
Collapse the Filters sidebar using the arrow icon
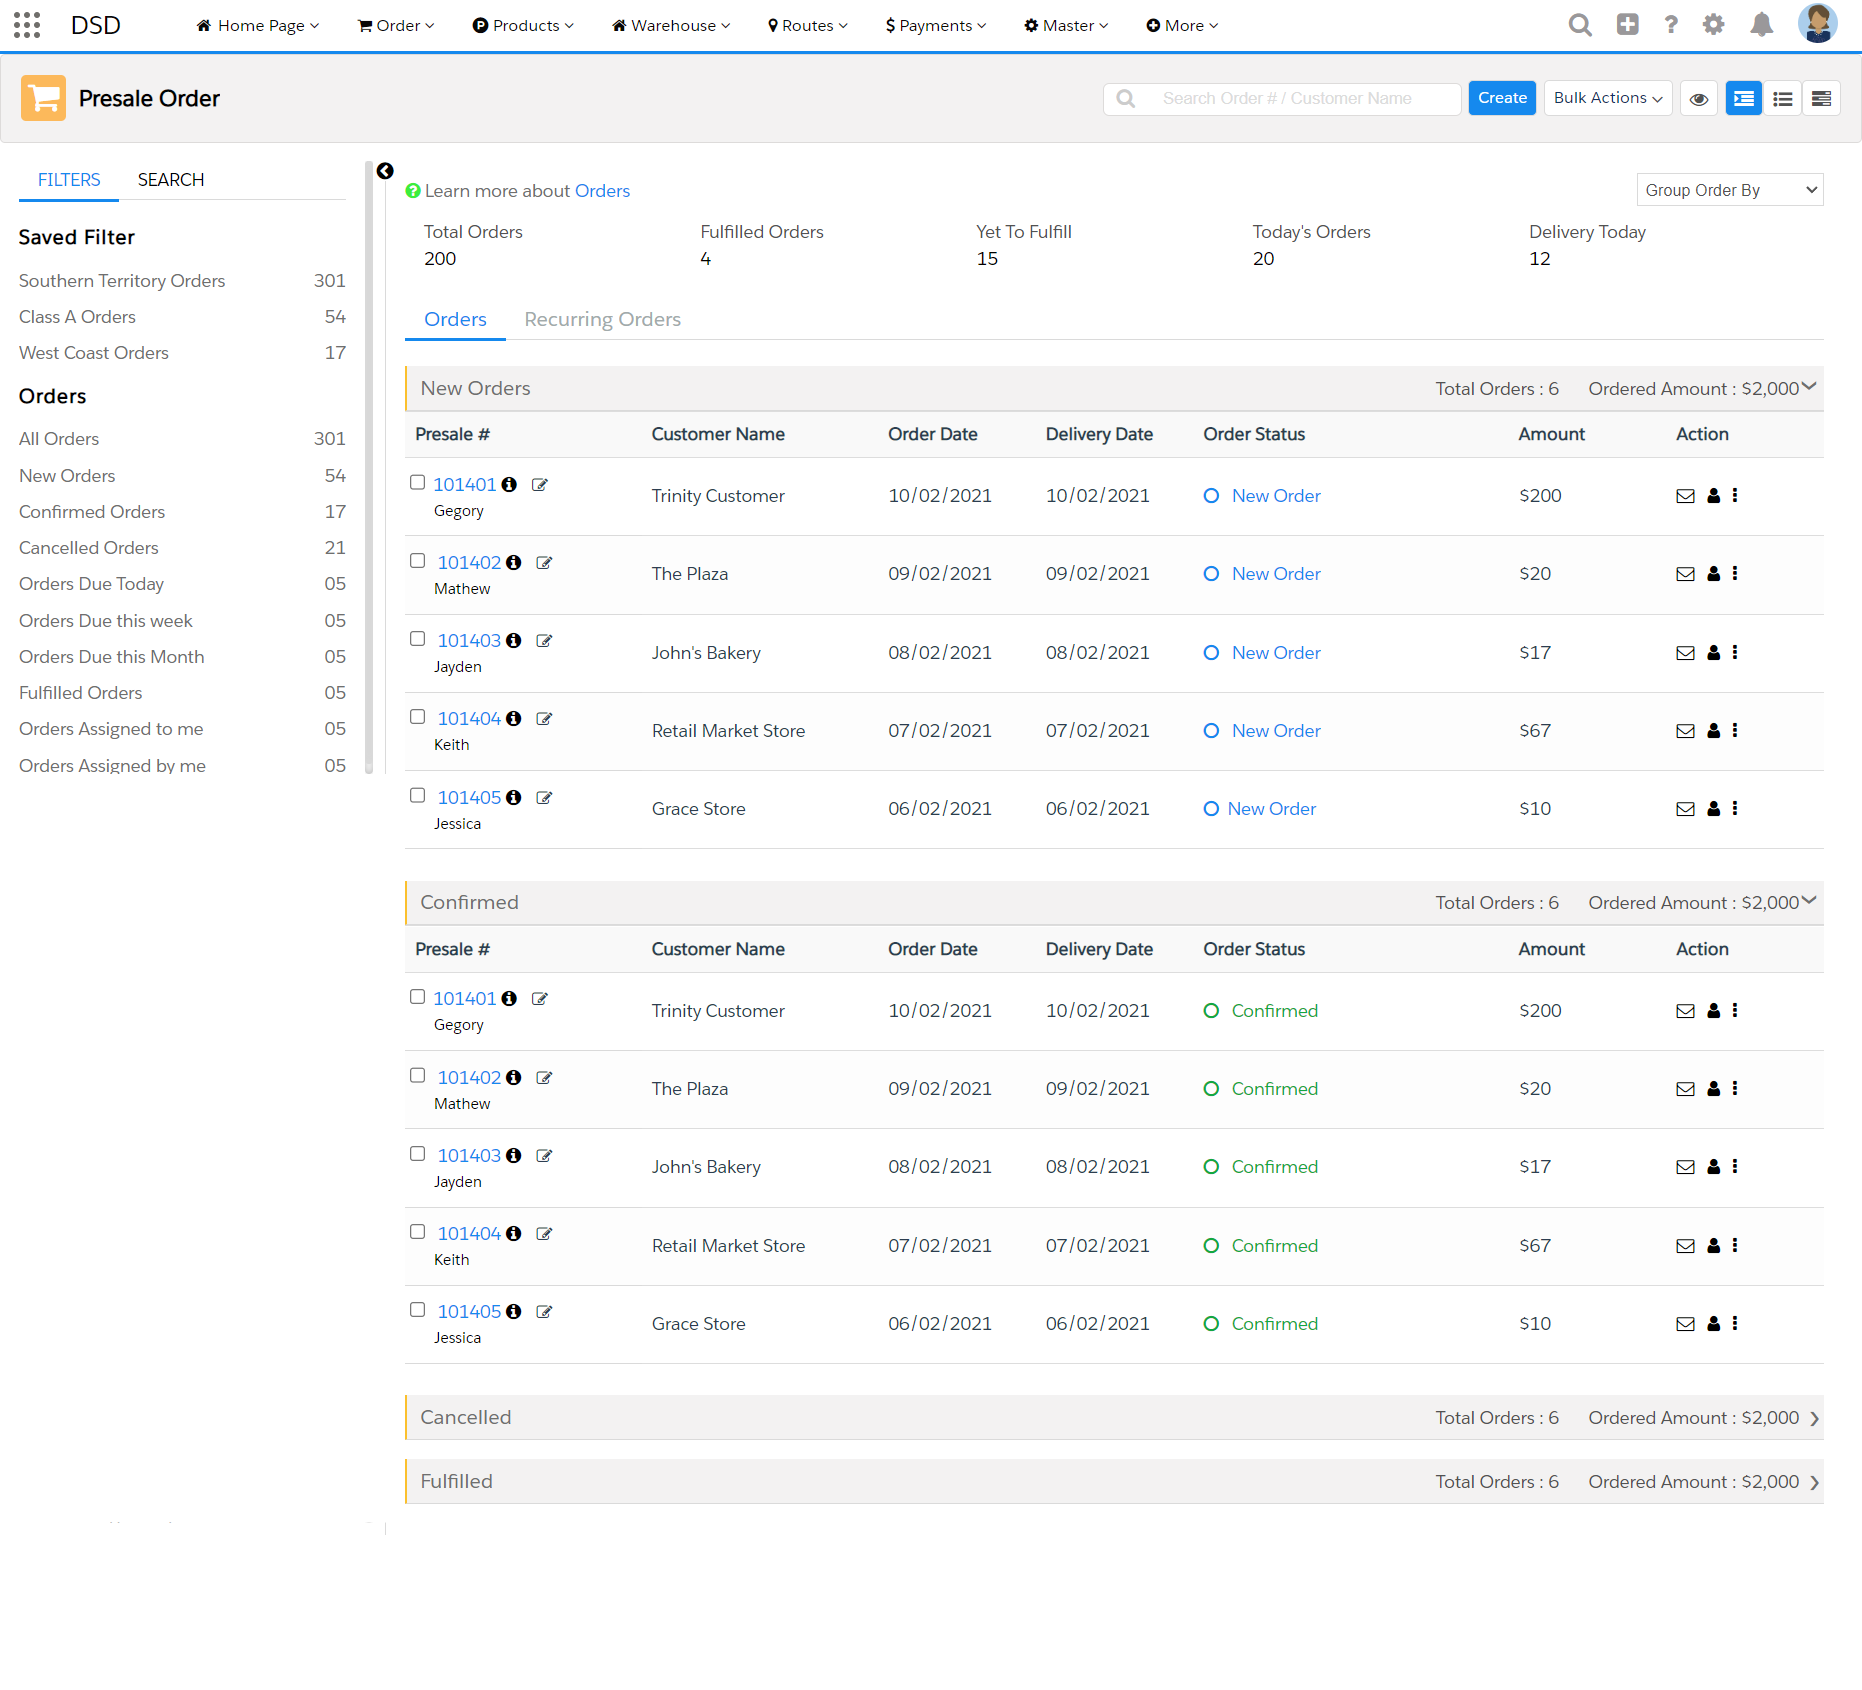coord(386,171)
